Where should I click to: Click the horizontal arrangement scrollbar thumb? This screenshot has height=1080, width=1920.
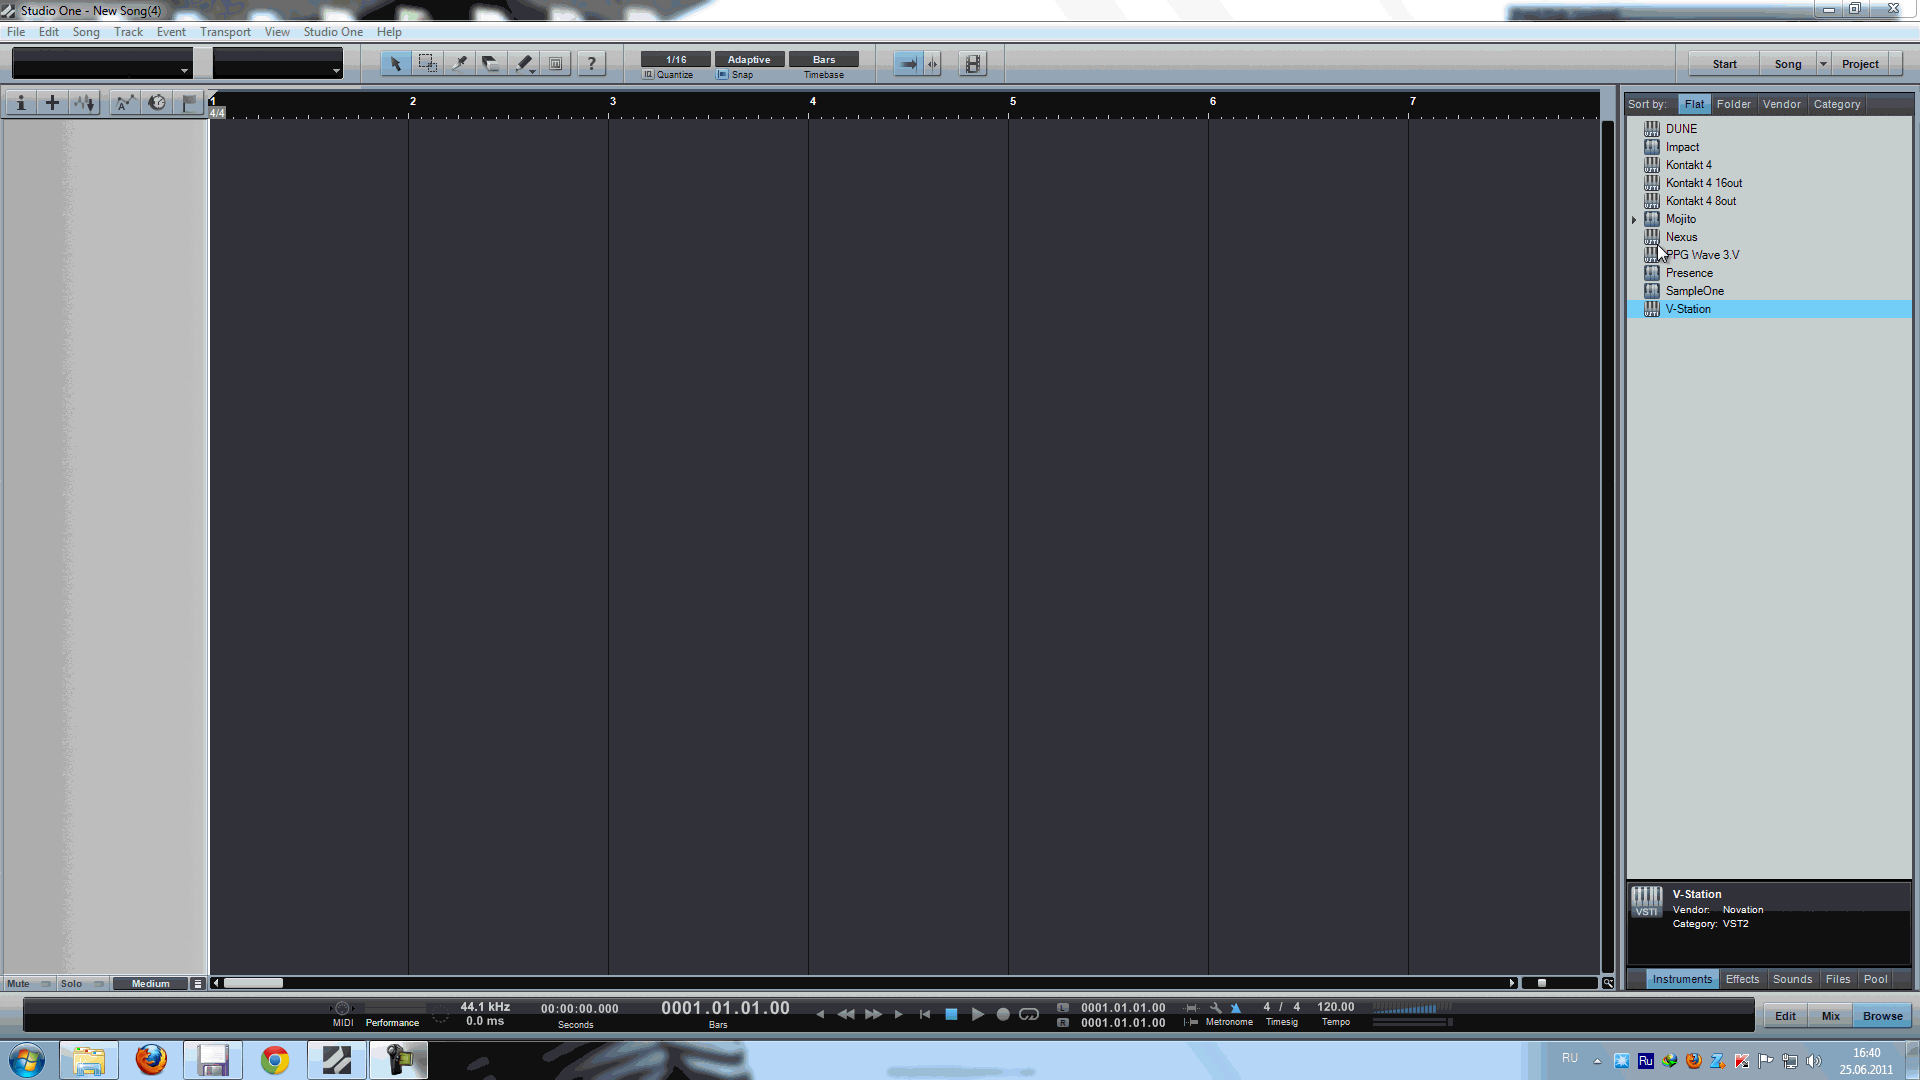[253, 983]
